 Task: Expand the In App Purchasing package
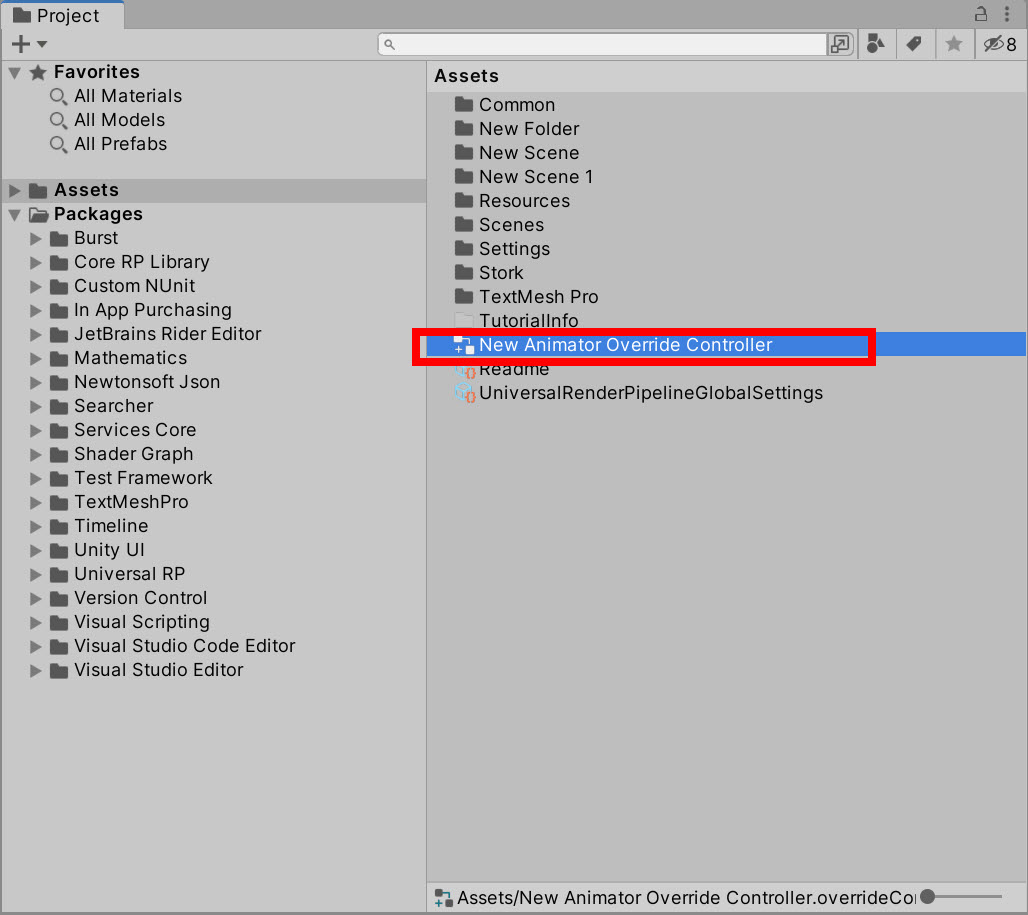[x=35, y=311]
